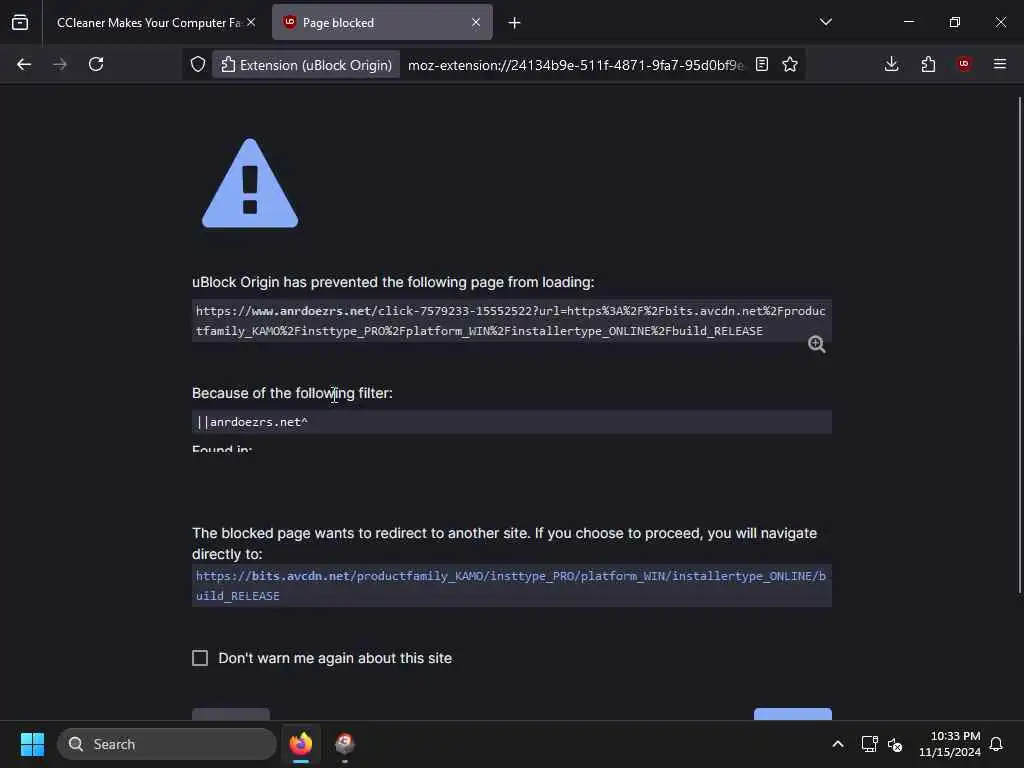Close the Page blocked tab
The image size is (1024, 768).
point(476,22)
